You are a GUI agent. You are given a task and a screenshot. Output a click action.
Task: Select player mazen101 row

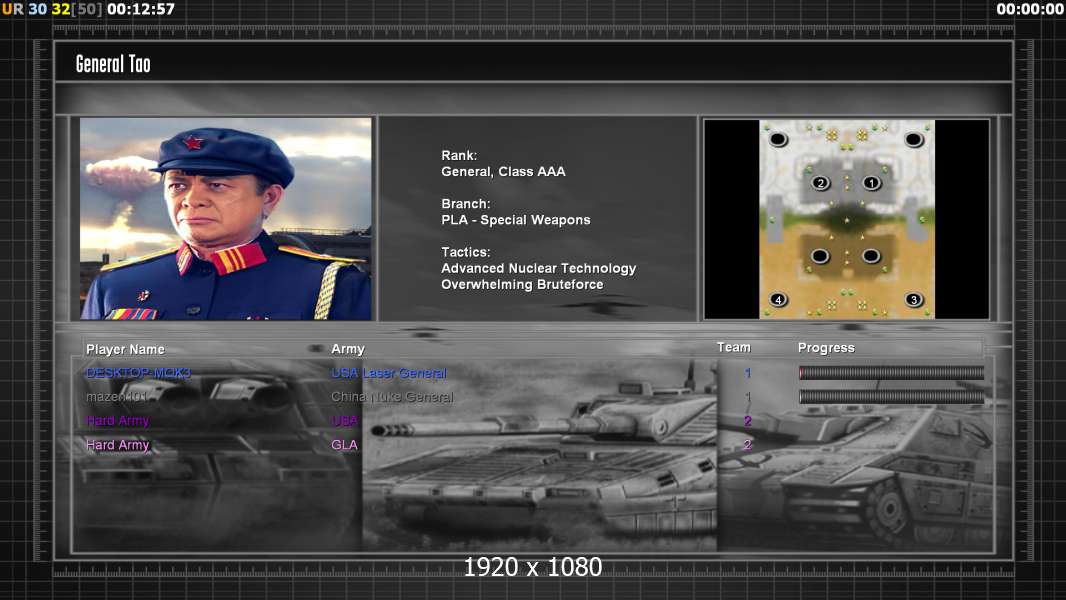click(x=534, y=397)
